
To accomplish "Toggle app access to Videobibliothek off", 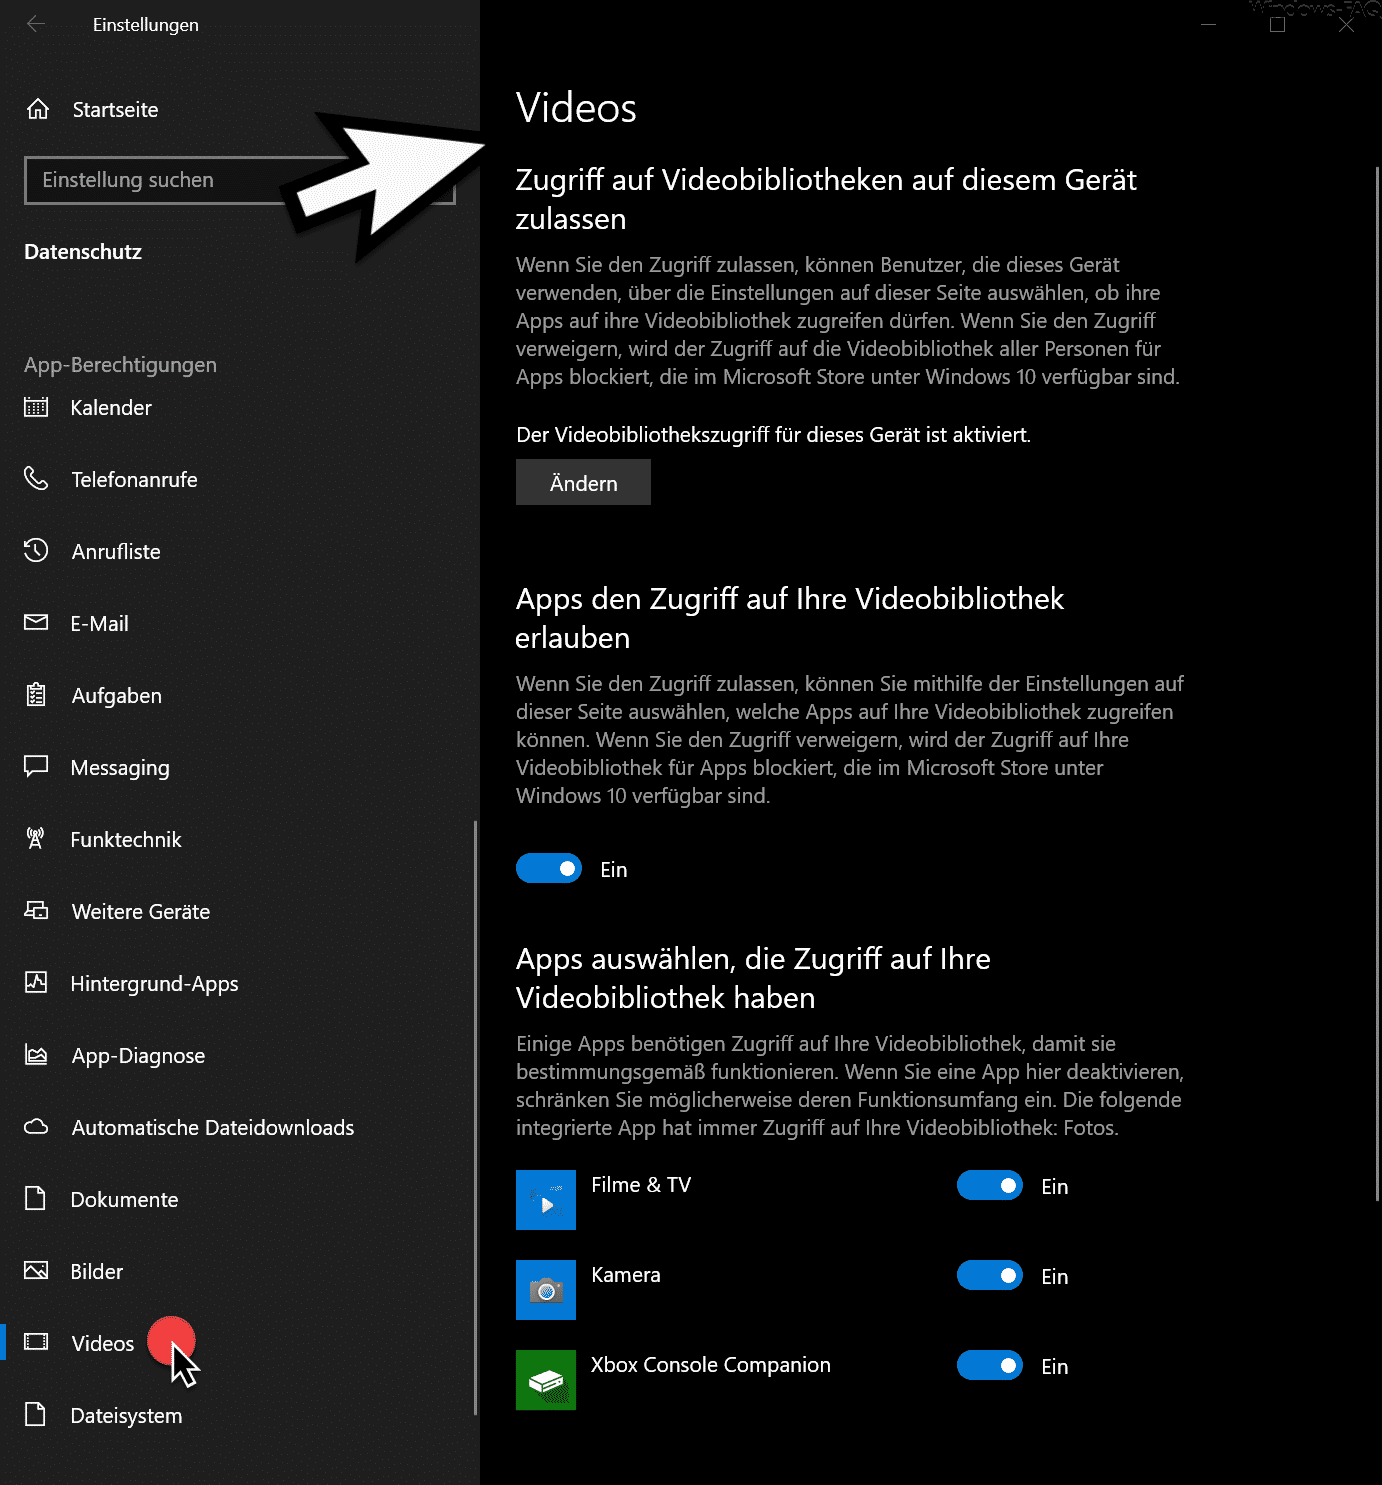I will click(549, 868).
